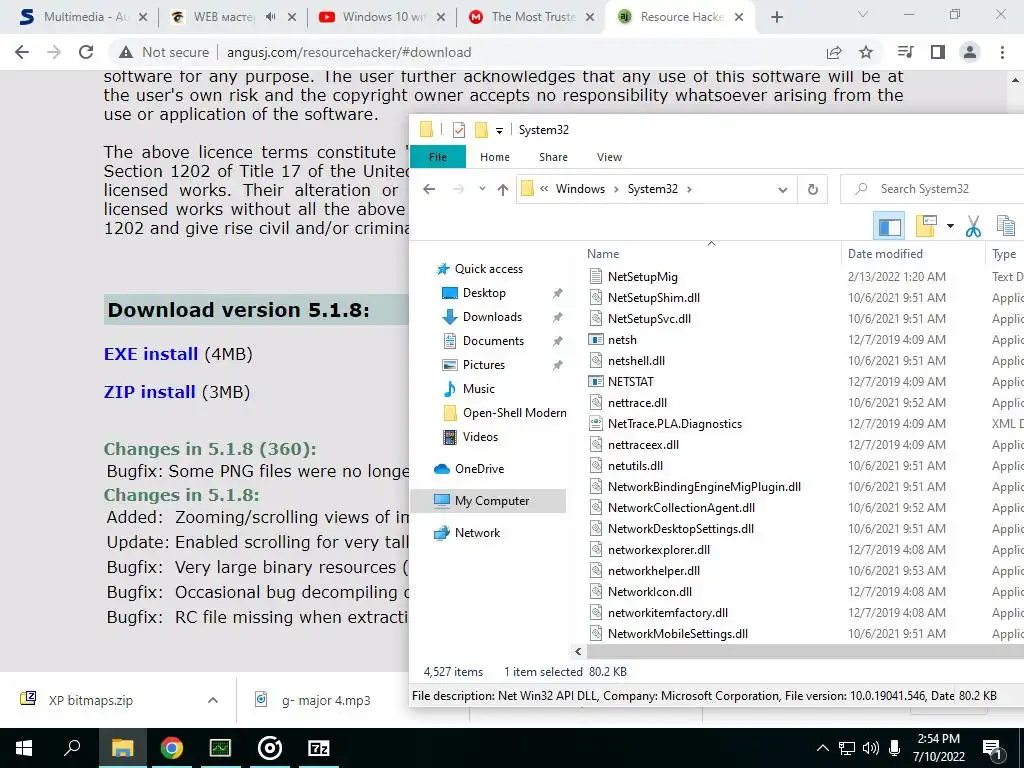The height and width of the screenshot is (768, 1024).
Task: Open Documents in navigation pane
Action: click(493, 340)
